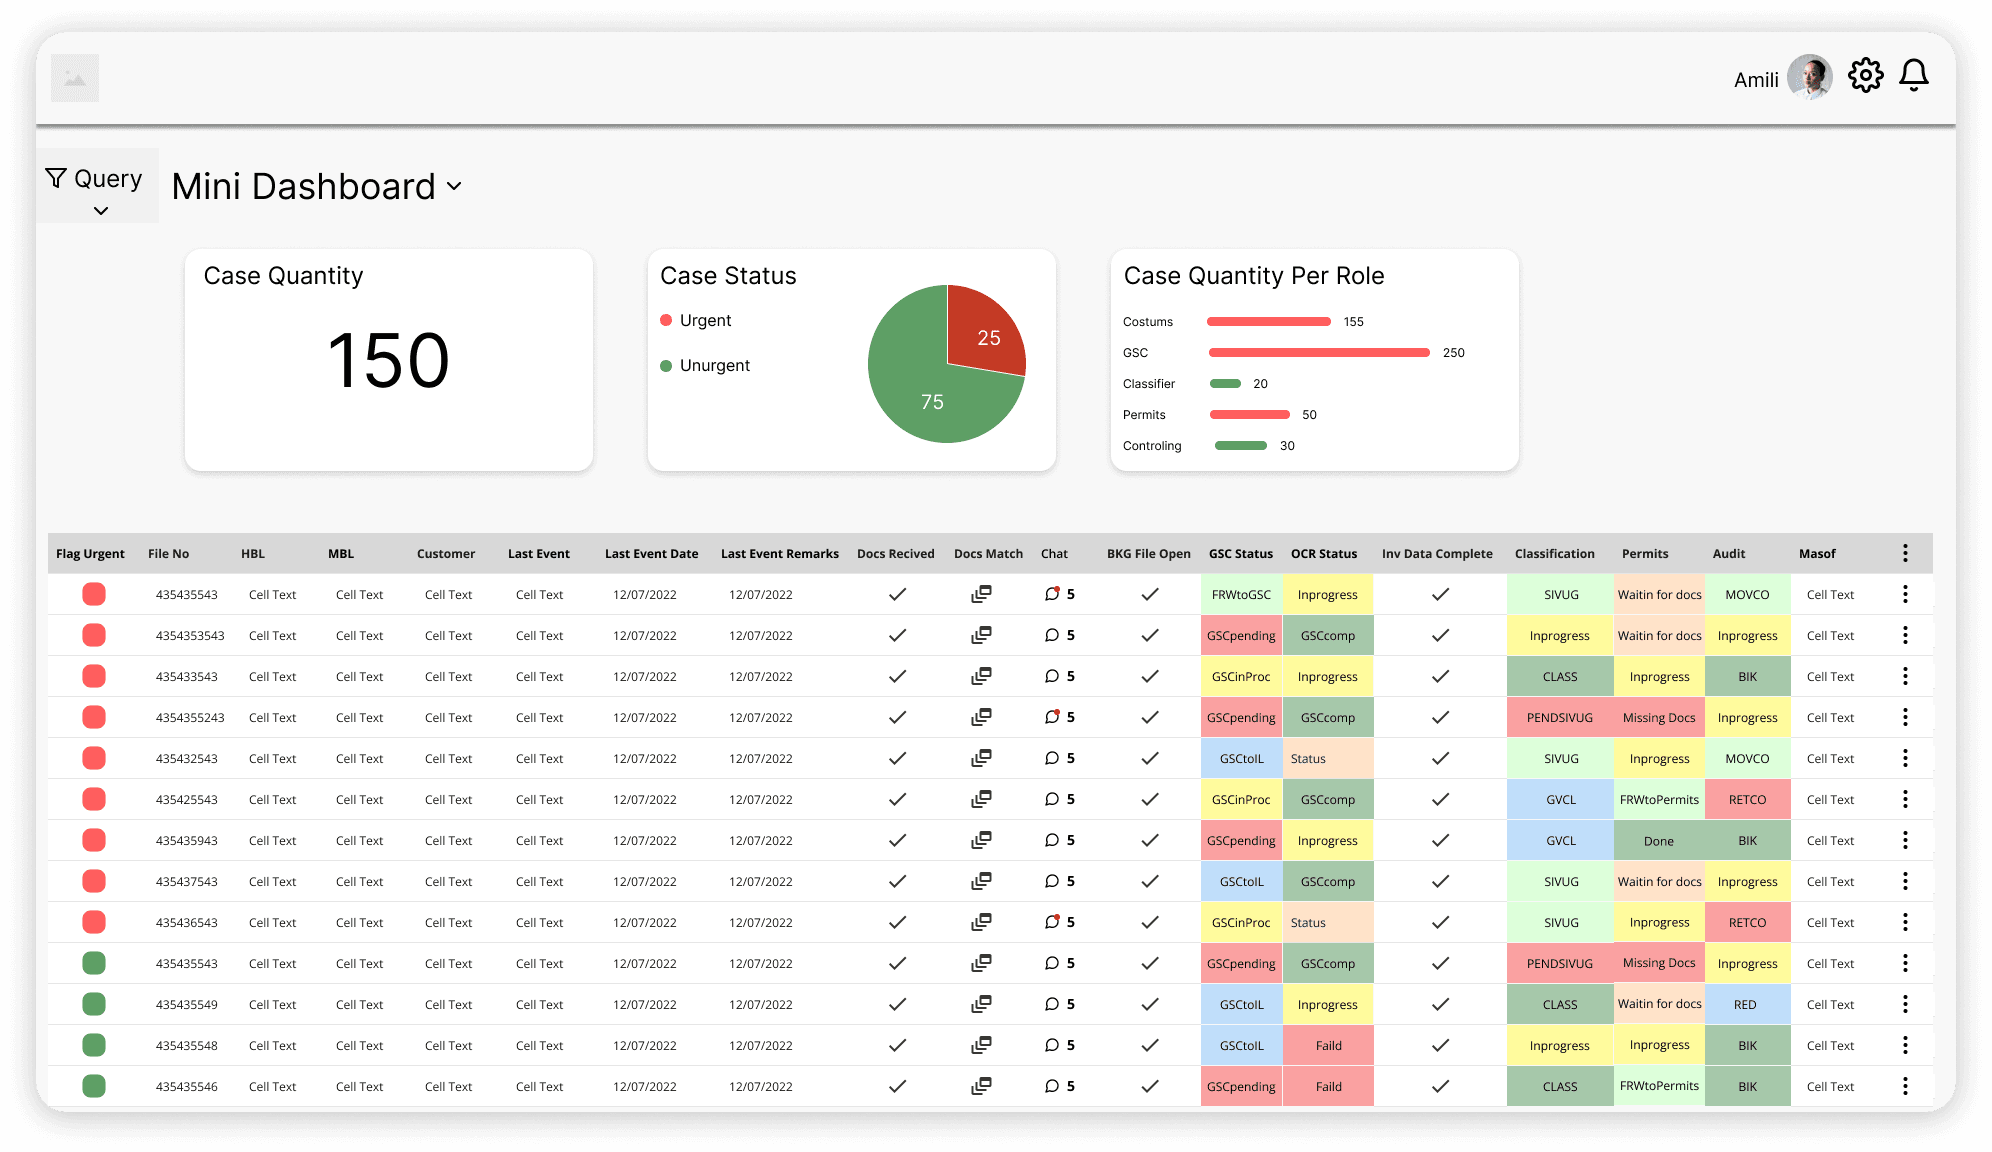Image resolution: width=1992 pixels, height=1152 pixels.
Task: Open row menu for file 4354353543
Action: point(1905,635)
